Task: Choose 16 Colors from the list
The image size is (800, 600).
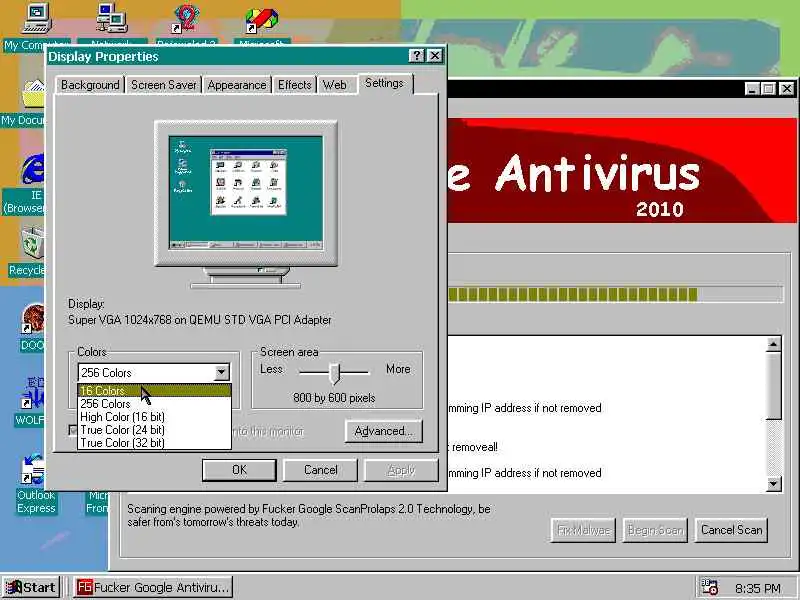Action: pos(154,390)
